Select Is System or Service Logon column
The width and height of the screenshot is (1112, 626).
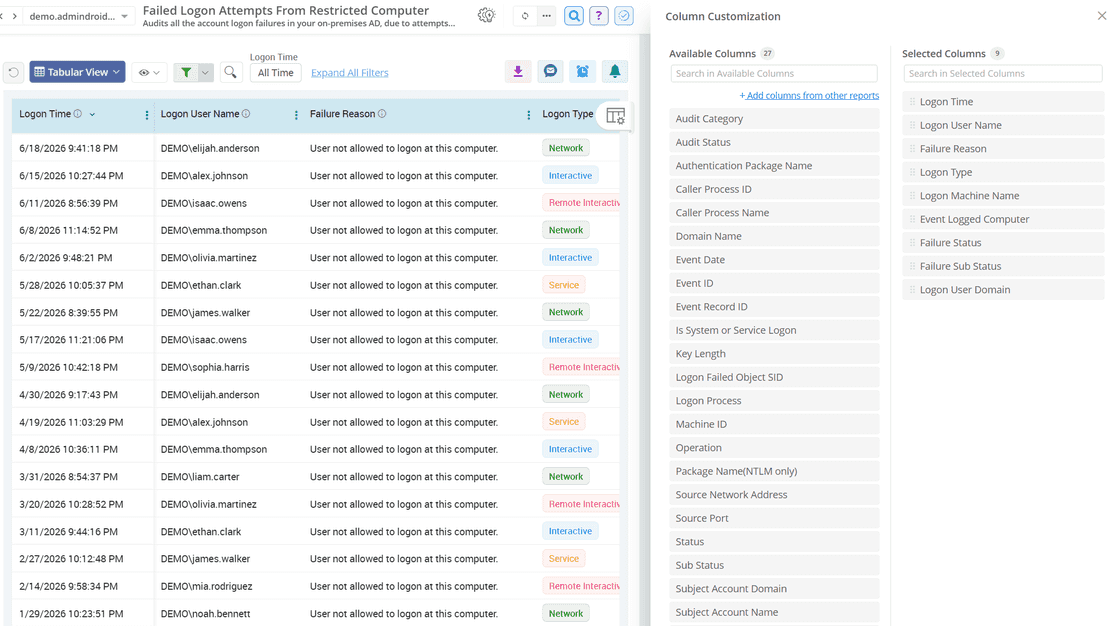pyautogui.click(x=774, y=330)
